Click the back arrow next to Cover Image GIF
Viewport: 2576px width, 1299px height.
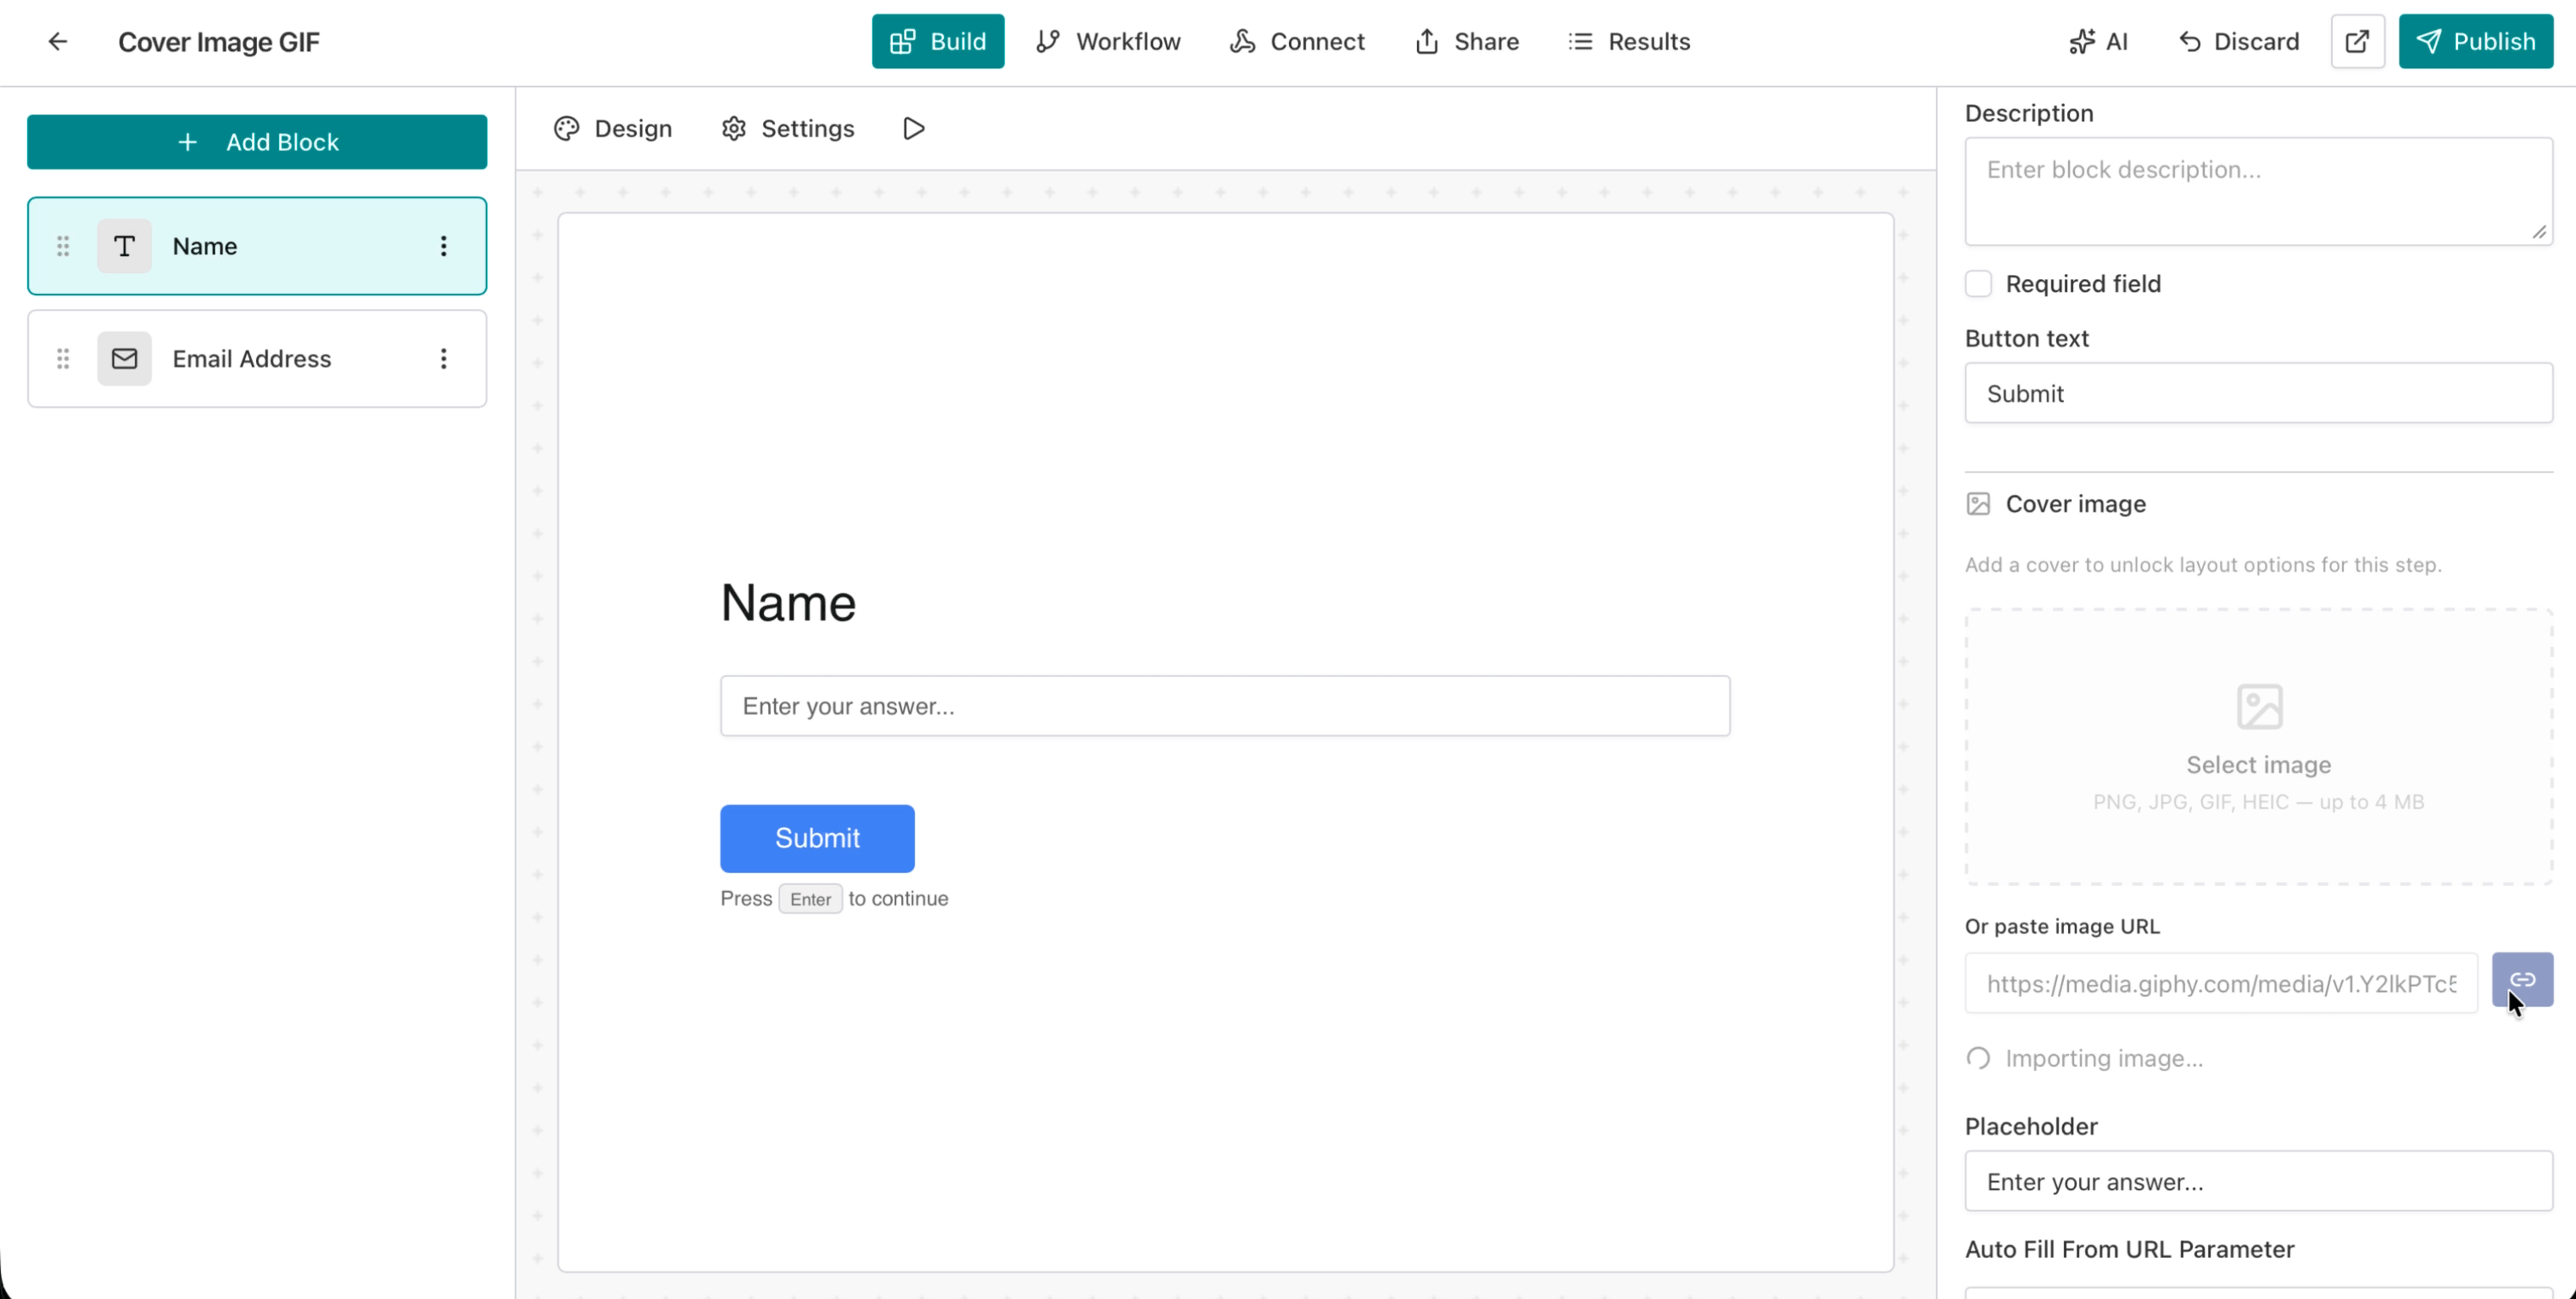tap(57, 41)
